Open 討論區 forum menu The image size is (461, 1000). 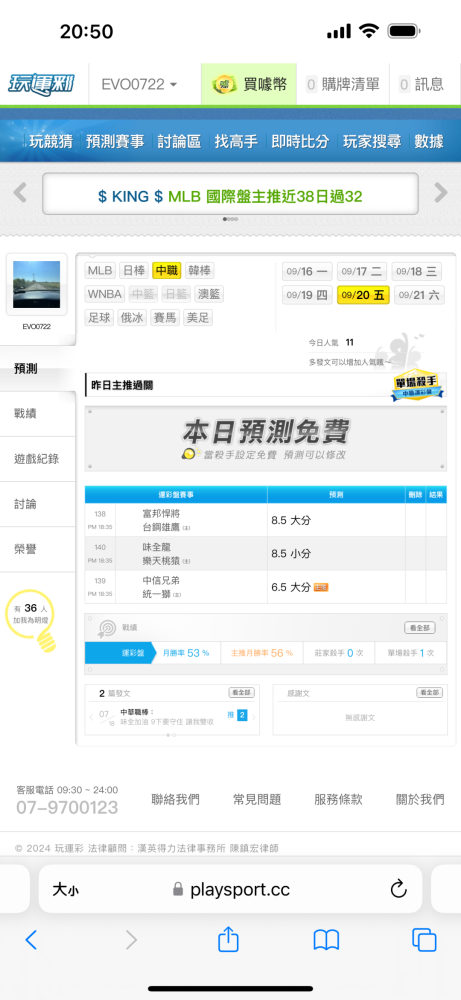[x=179, y=142]
